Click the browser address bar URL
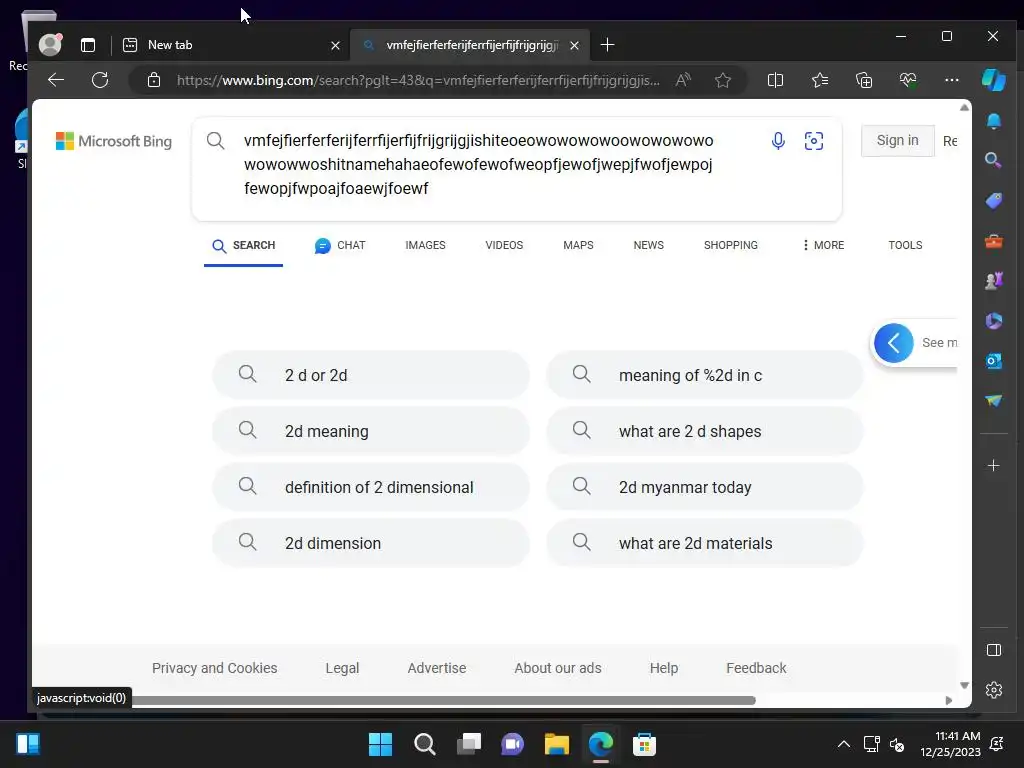 tap(418, 80)
